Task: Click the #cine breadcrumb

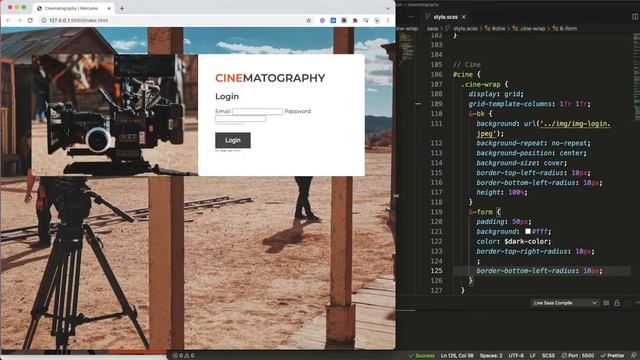Action: (x=498, y=29)
